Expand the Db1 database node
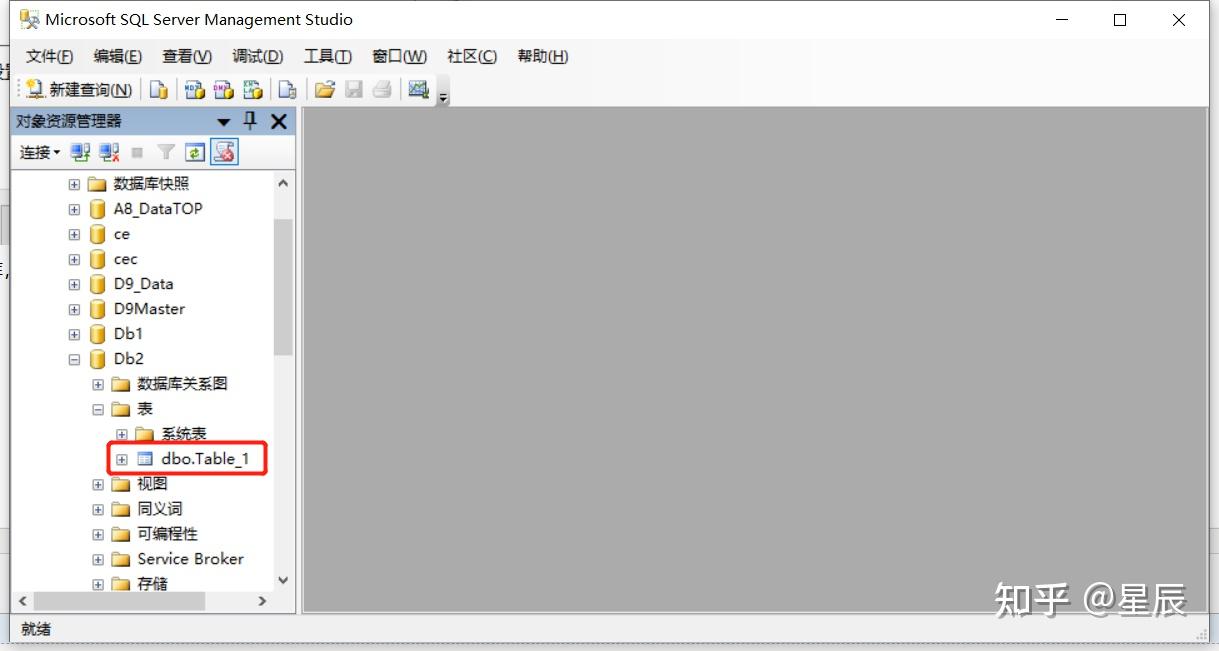 (73, 333)
